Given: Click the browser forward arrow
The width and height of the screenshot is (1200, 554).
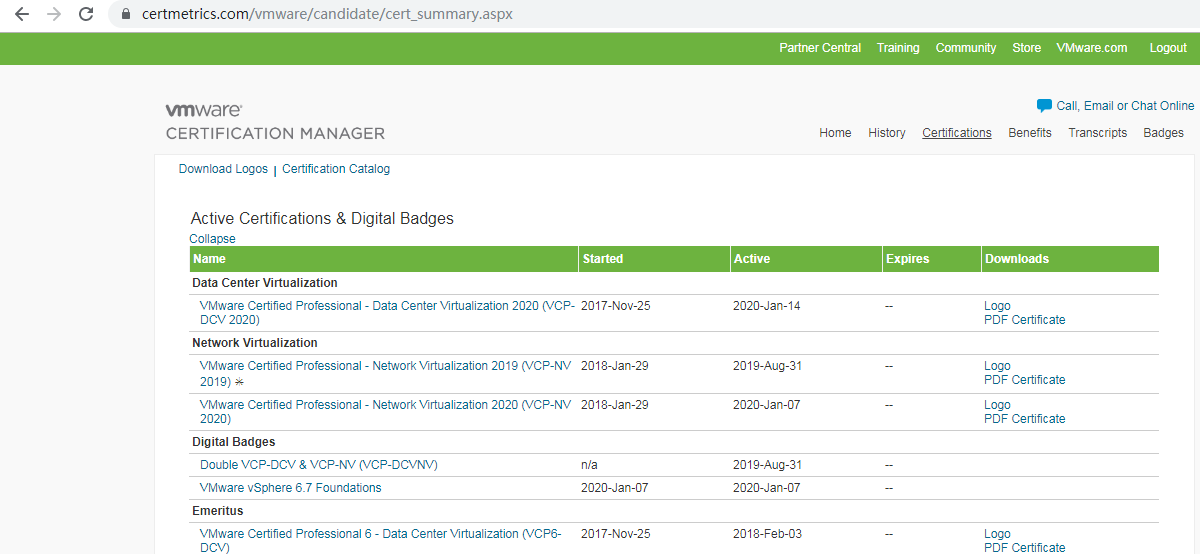Looking at the screenshot, I should point(54,15).
